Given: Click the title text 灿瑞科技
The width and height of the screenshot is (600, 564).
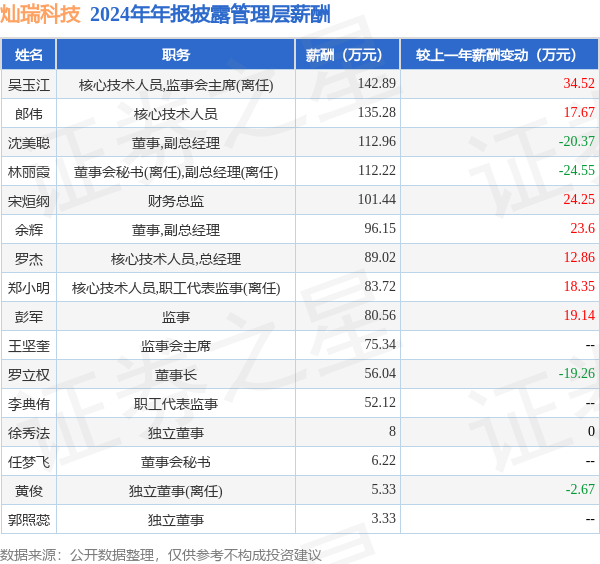Looking at the screenshot, I should pos(41,15).
